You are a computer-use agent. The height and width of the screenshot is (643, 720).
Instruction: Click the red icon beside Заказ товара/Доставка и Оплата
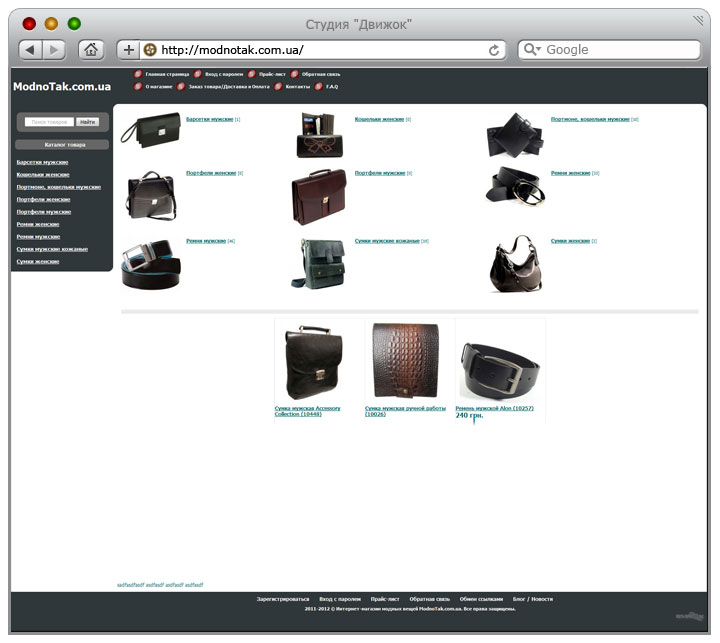click(181, 86)
